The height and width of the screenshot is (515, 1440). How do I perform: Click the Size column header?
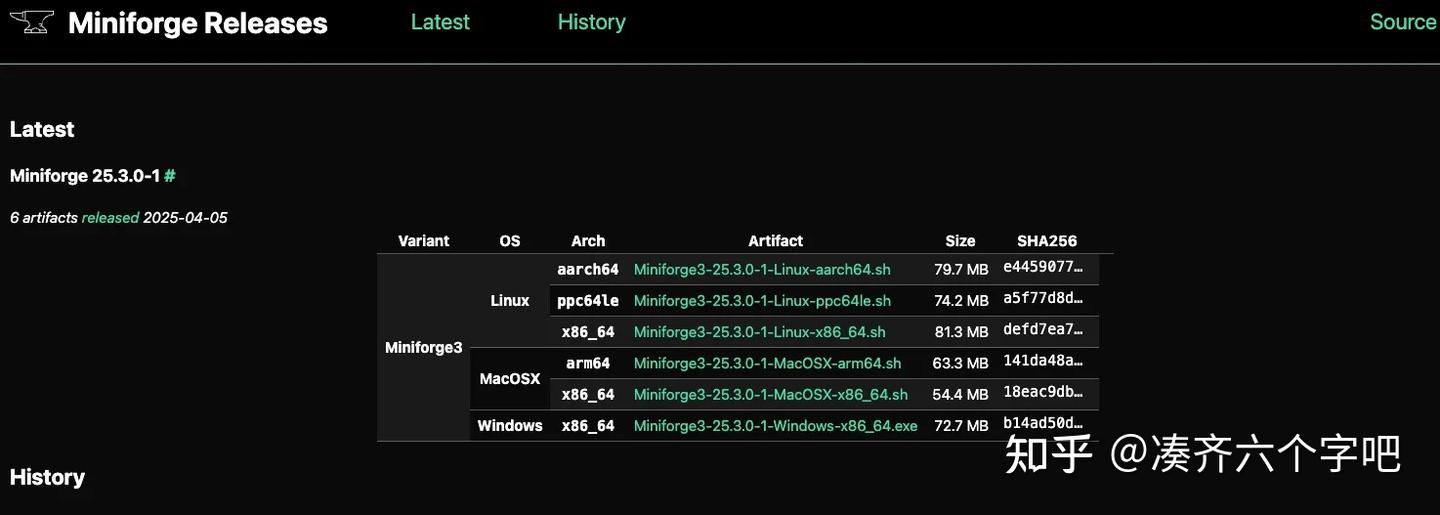pos(960,241)
